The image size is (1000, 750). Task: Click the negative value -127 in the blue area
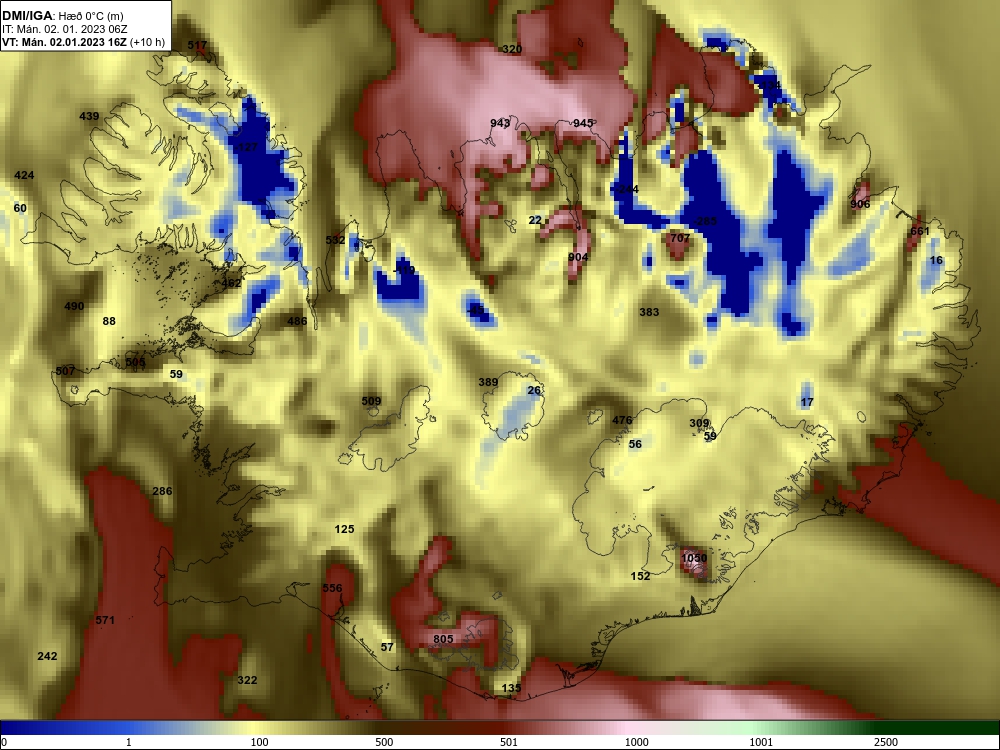pyautogui.click(x=246, y=147)
